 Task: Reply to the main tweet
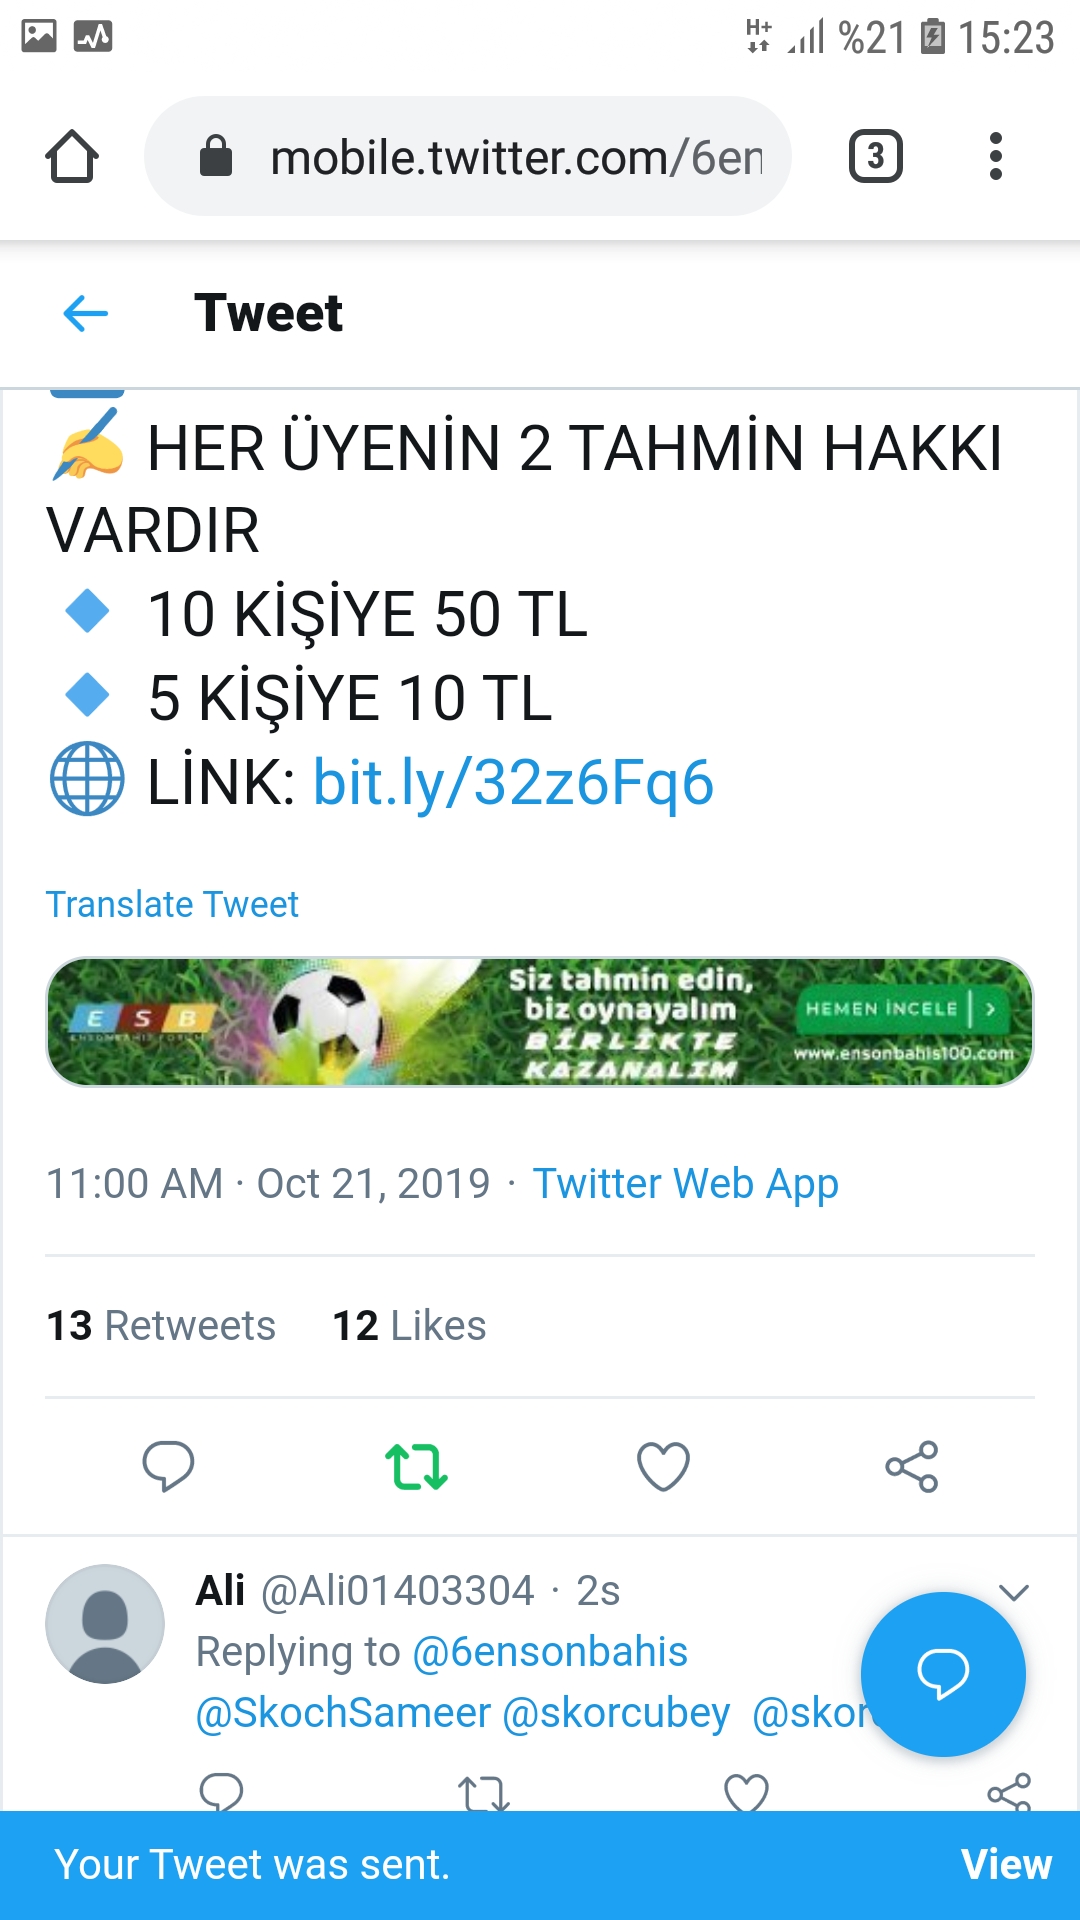click(x=168, y=1466)
